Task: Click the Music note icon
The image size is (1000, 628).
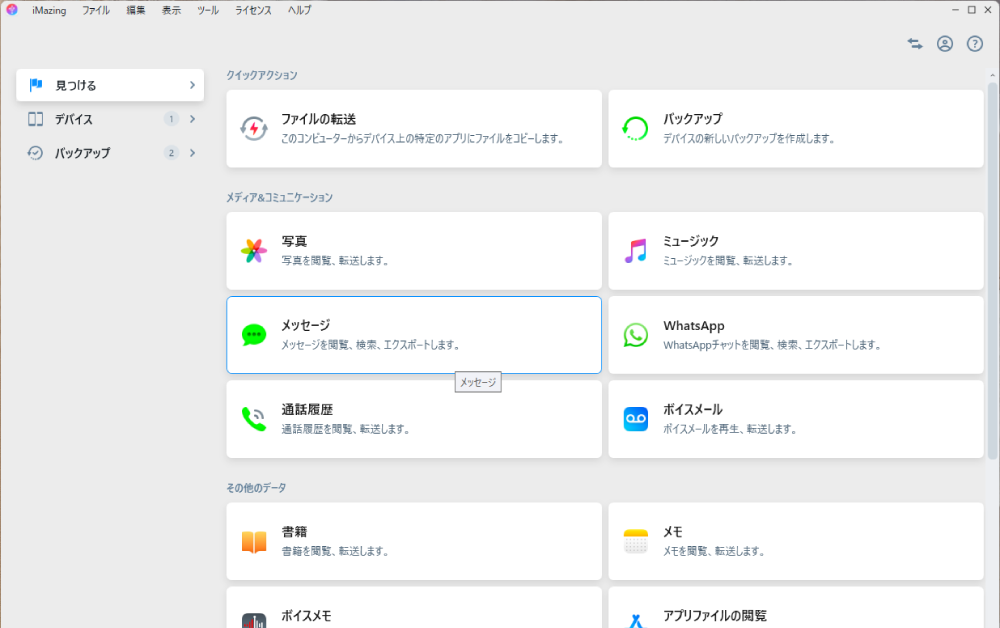Action: coord(636,251)
